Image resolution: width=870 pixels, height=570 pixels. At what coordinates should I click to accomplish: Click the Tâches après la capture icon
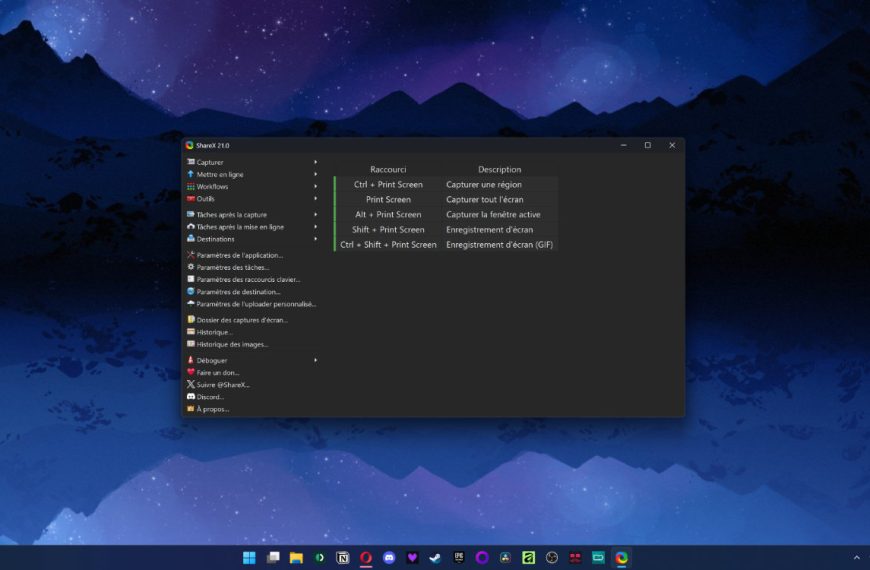point(191,214)
